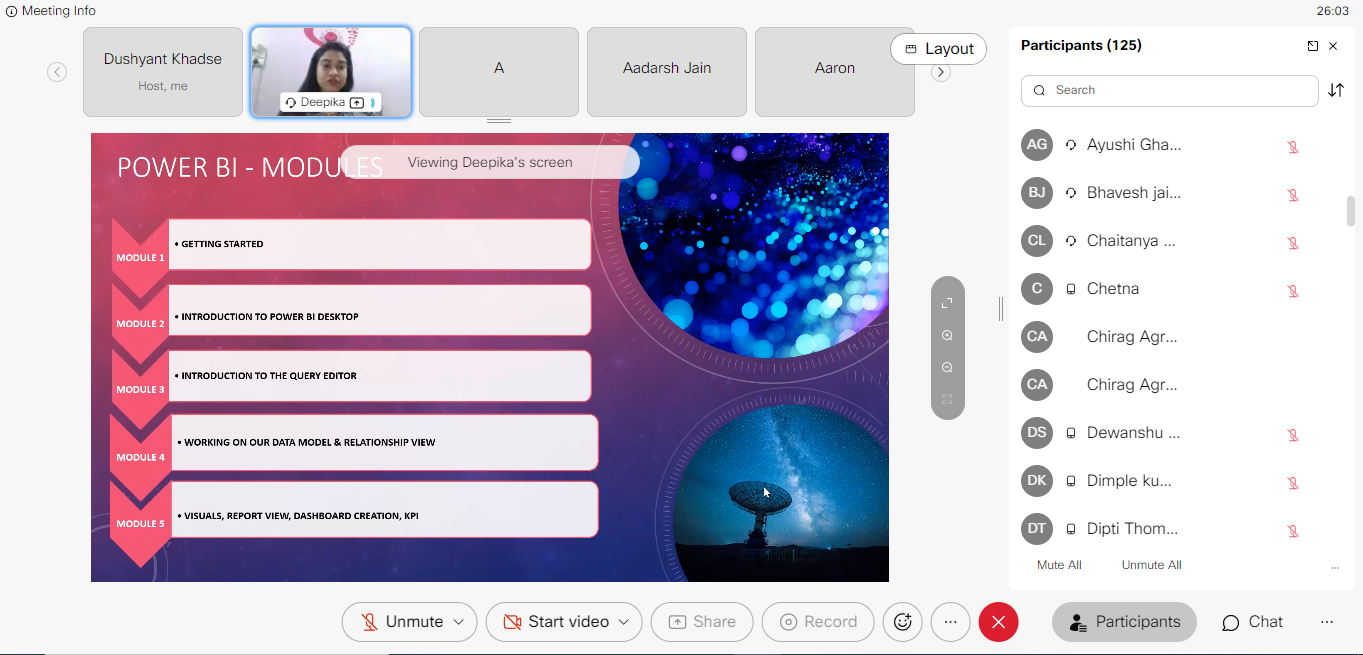Open panel options three dots beside Chat
1363x655 pixels.
[1327, 622]
